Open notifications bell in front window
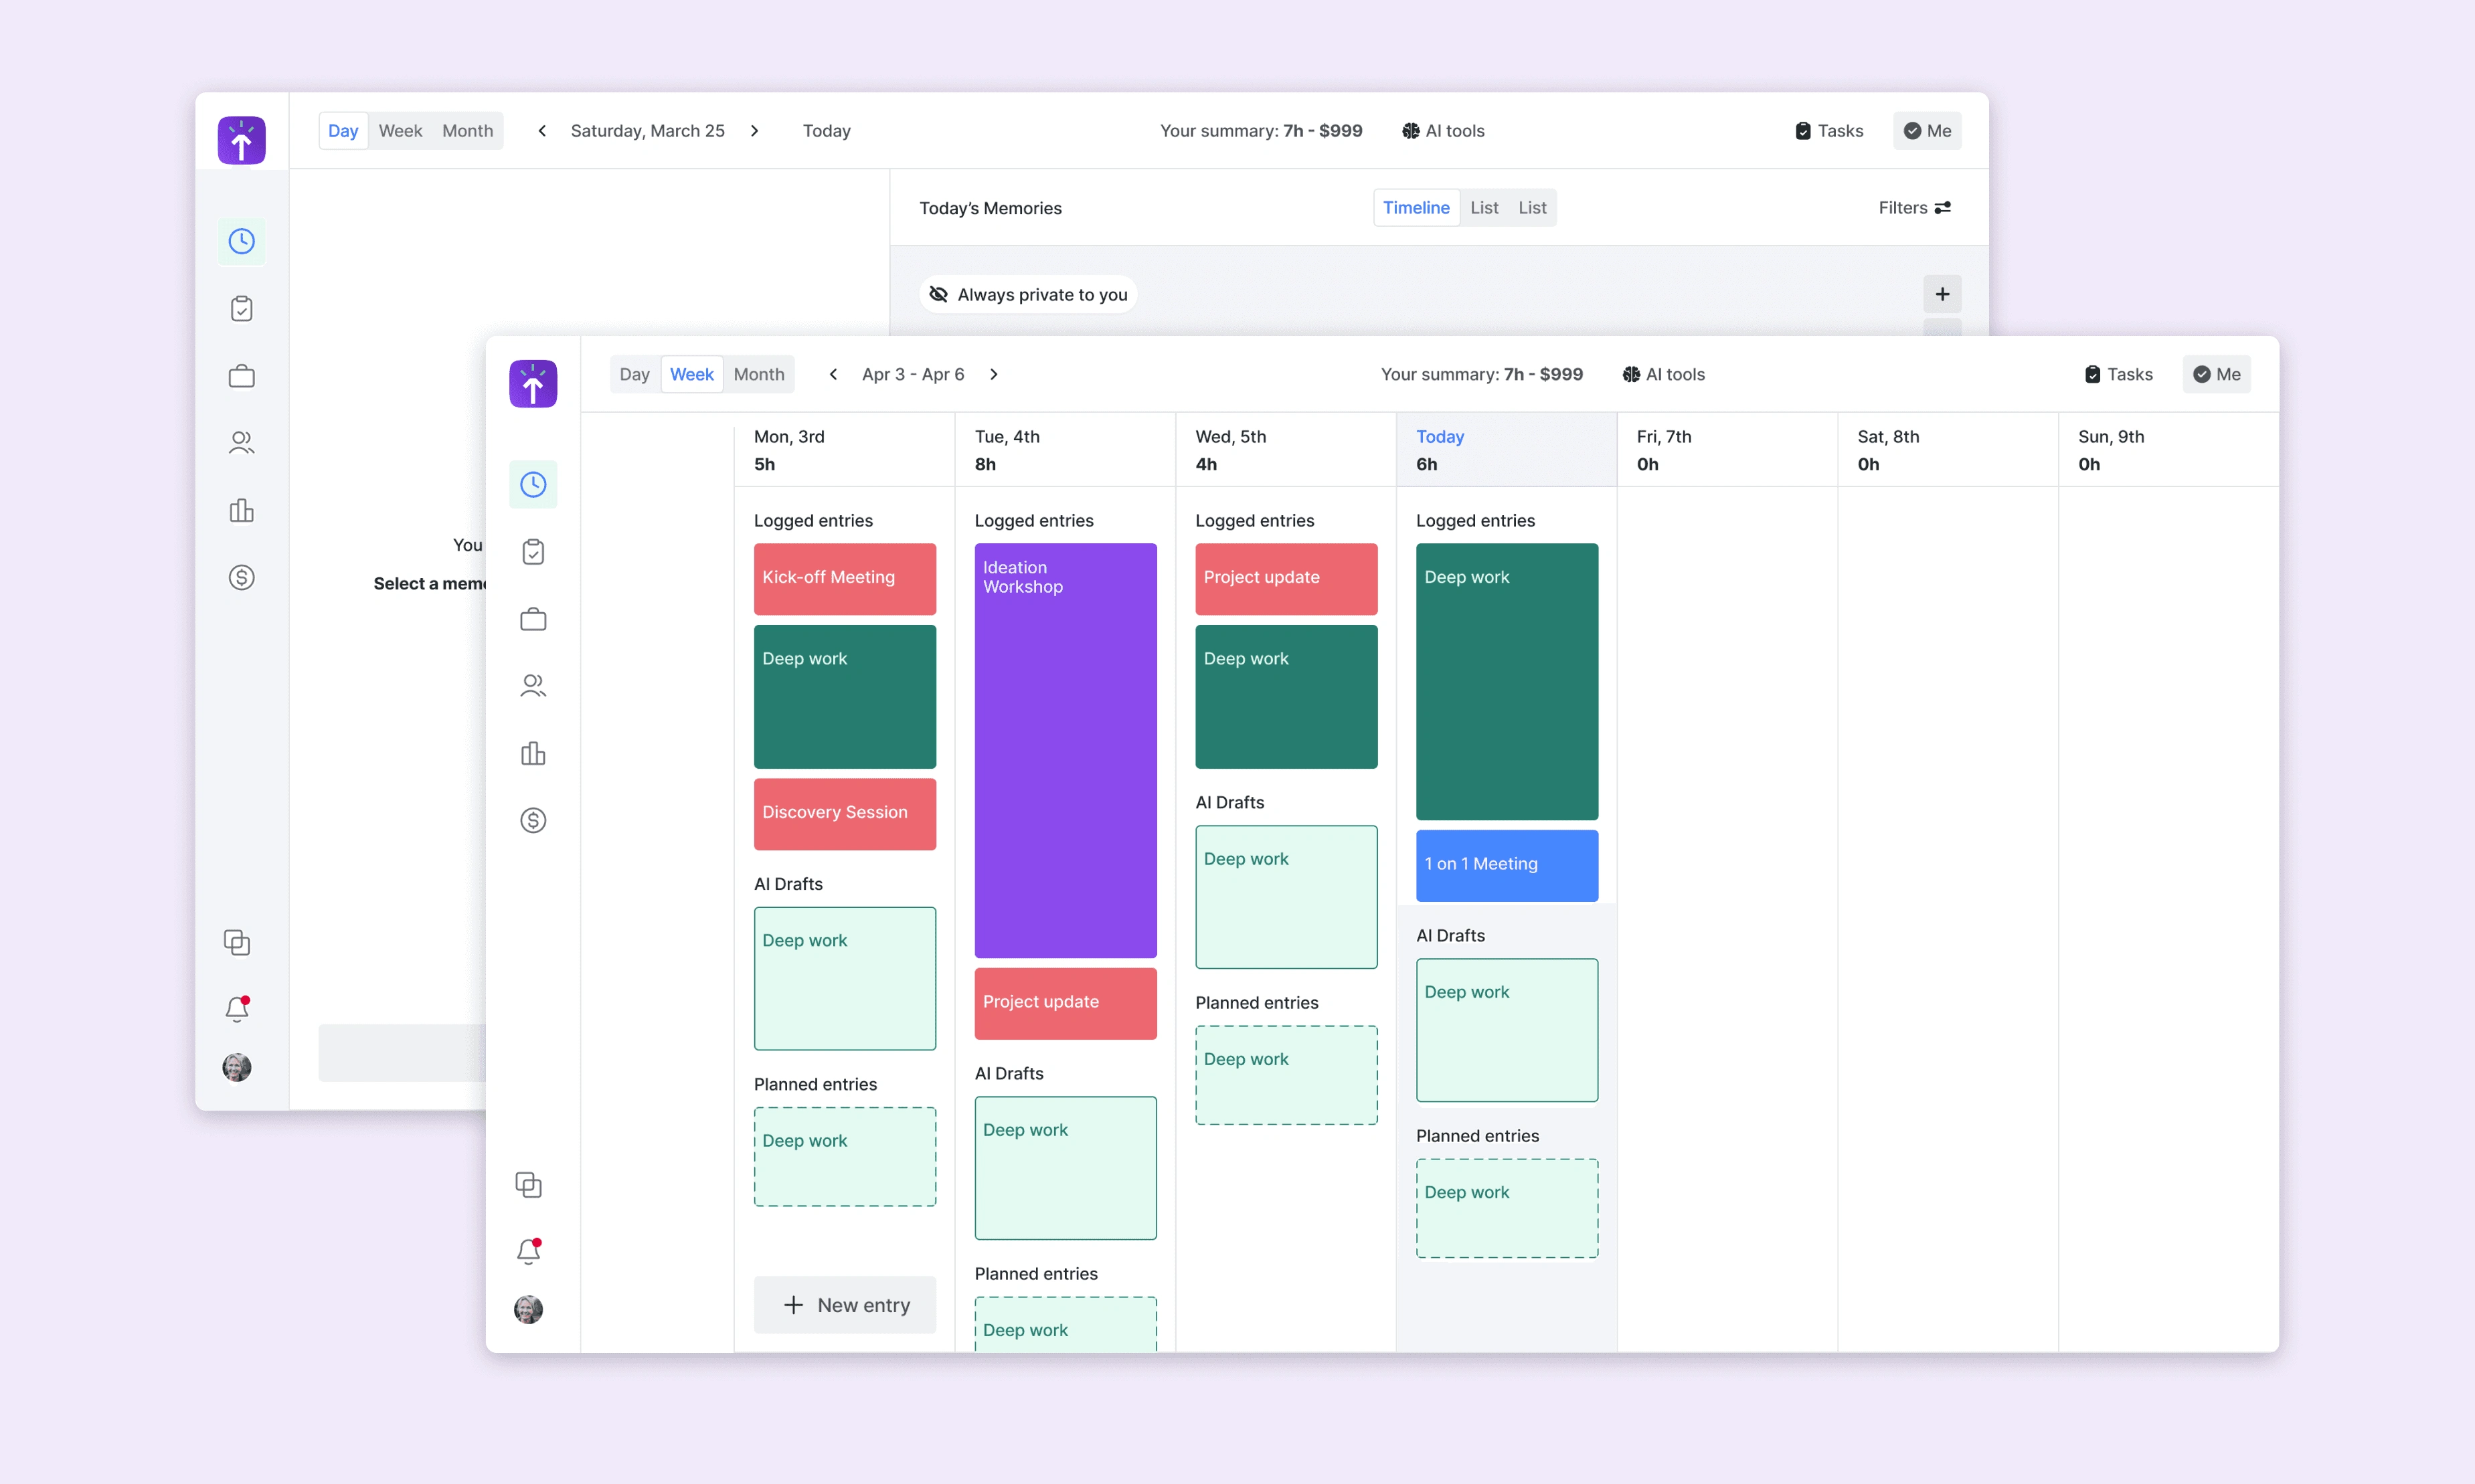Viewport: 2475px width, 1484px height. (x=529, y=1251)
